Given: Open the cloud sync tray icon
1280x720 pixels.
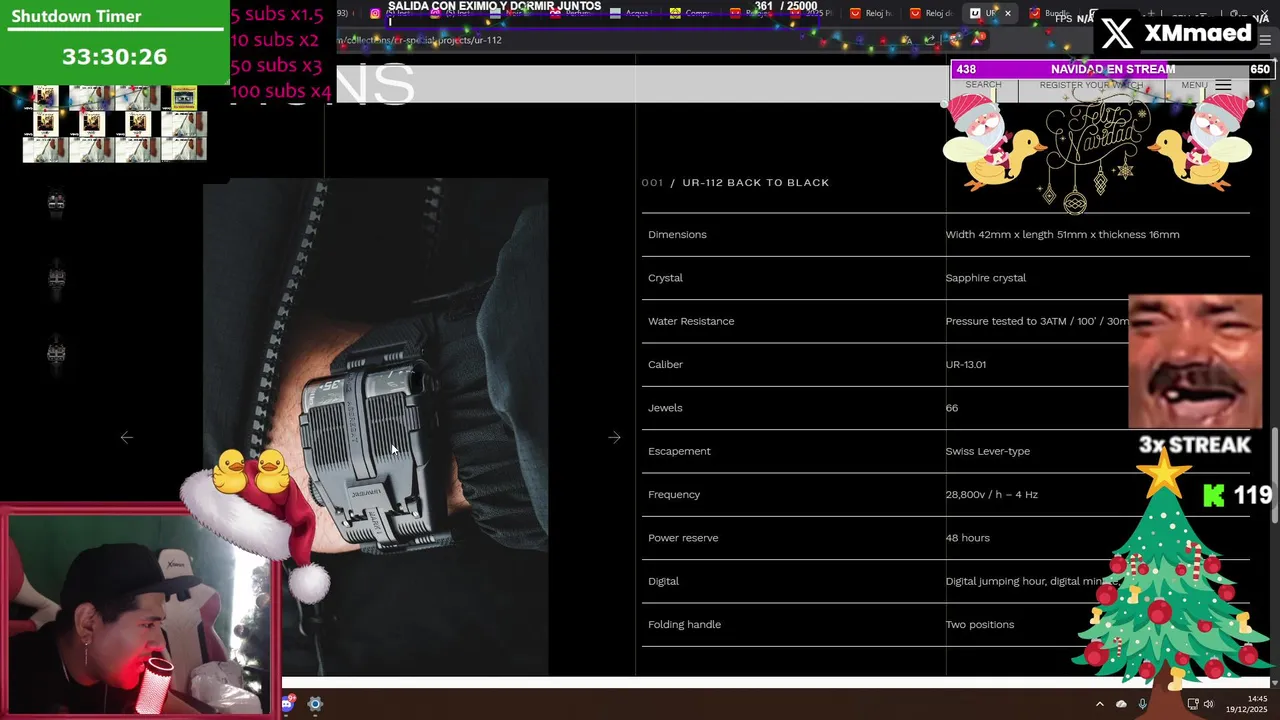Looking at the screenshot, I should click(x=1121, y=704).
